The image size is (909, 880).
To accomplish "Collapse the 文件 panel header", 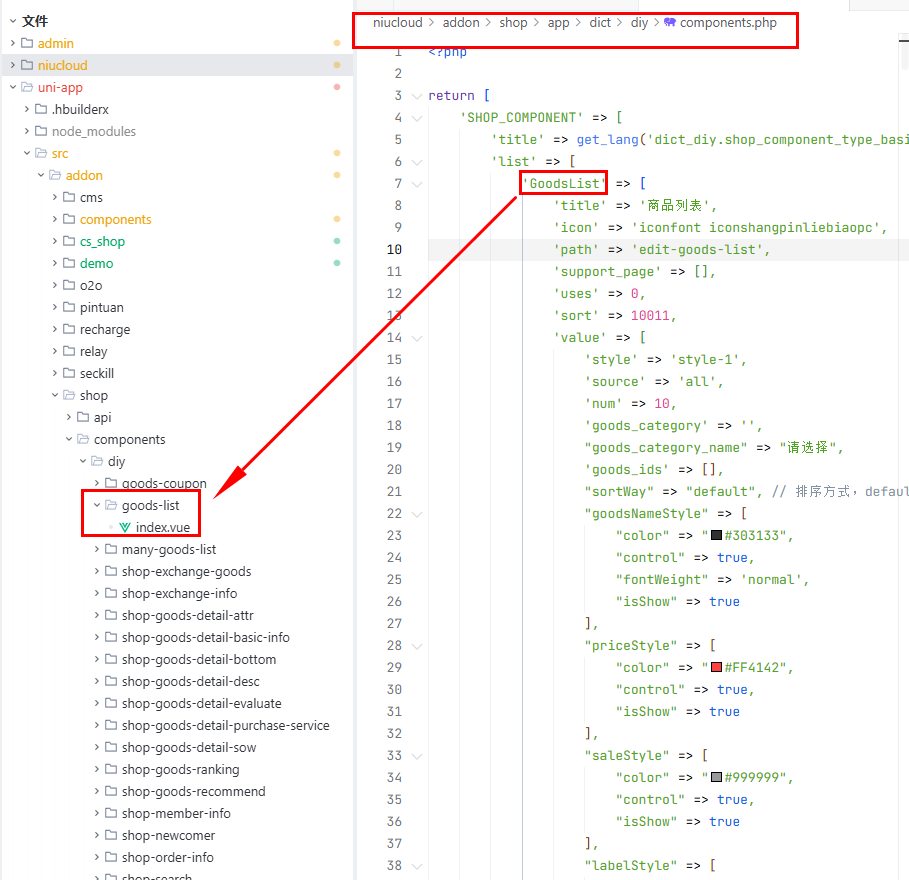I will coord(12,21).
